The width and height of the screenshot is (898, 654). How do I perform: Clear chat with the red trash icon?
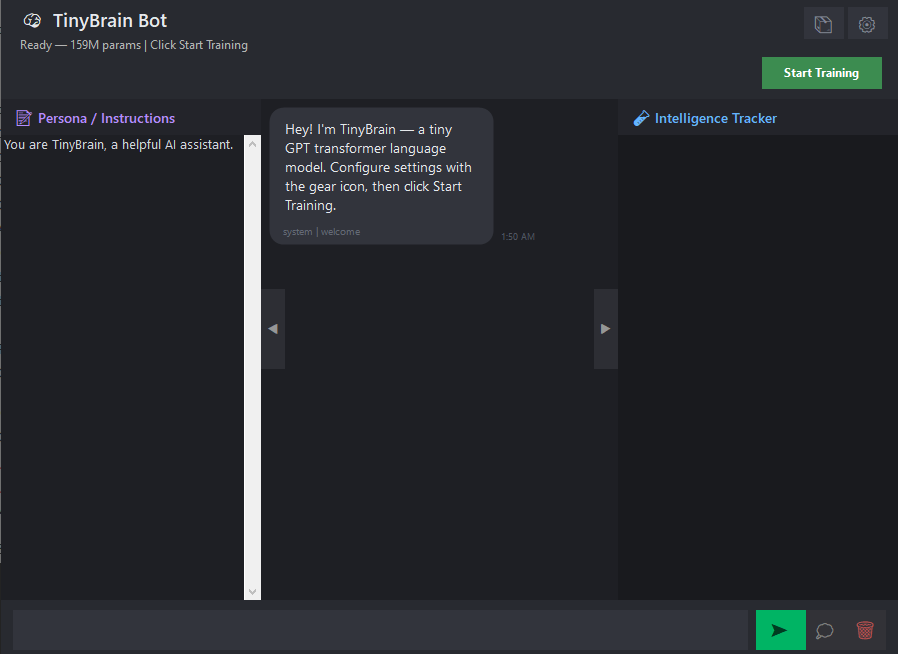click(x=865, y=630)
